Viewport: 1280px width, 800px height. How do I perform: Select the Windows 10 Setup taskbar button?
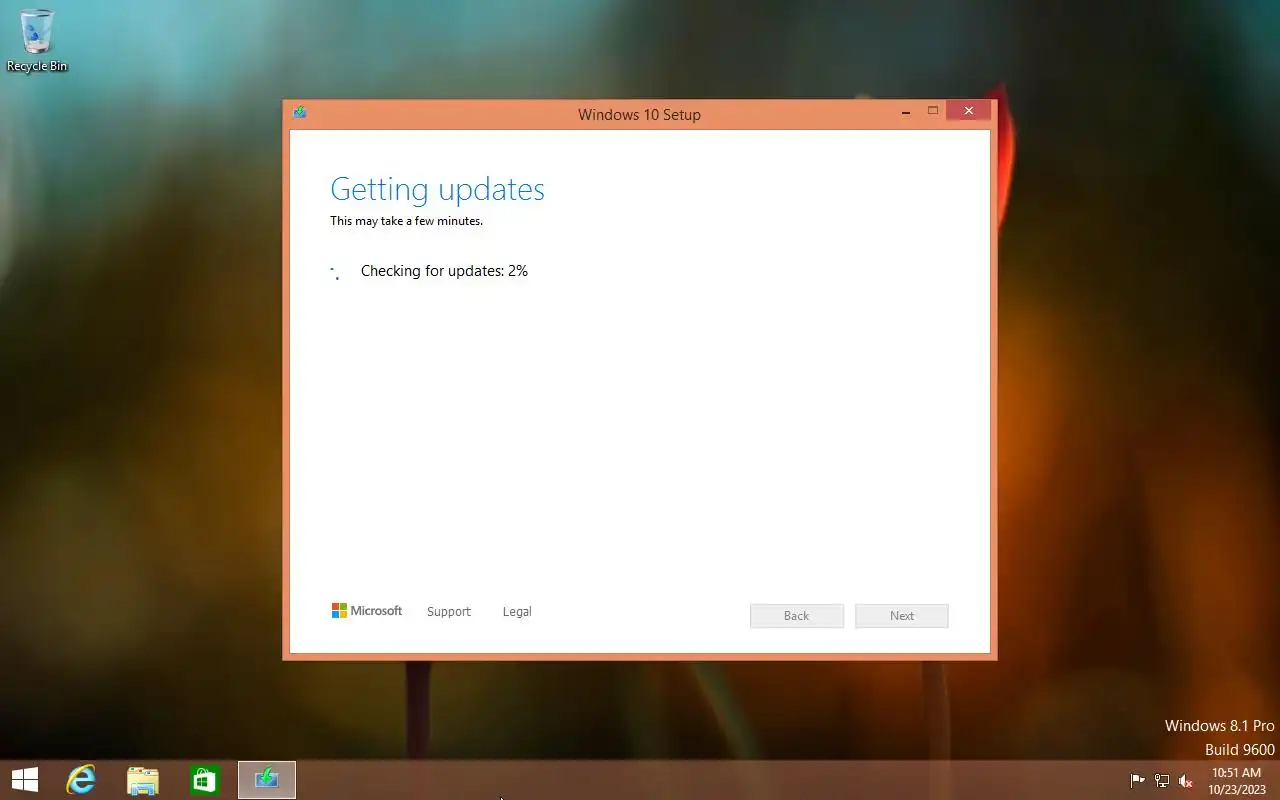click(x=267, y=780)
